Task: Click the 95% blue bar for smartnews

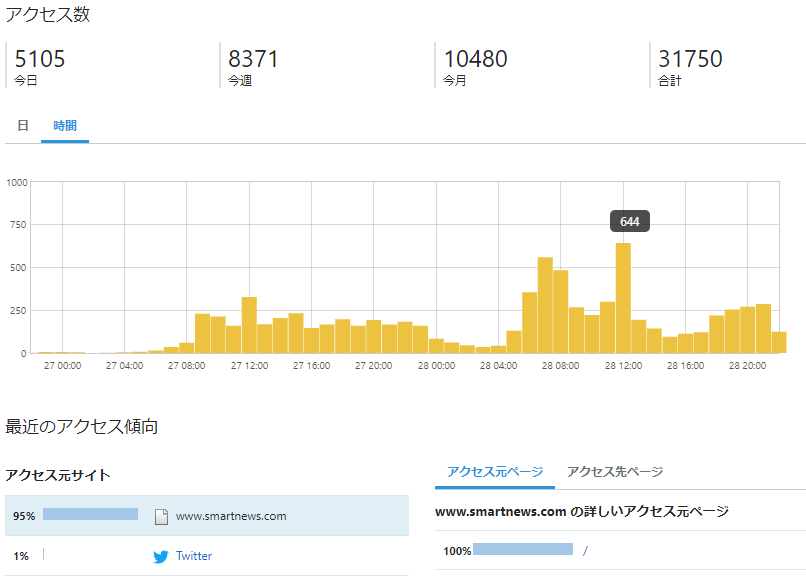Action: 90,514
